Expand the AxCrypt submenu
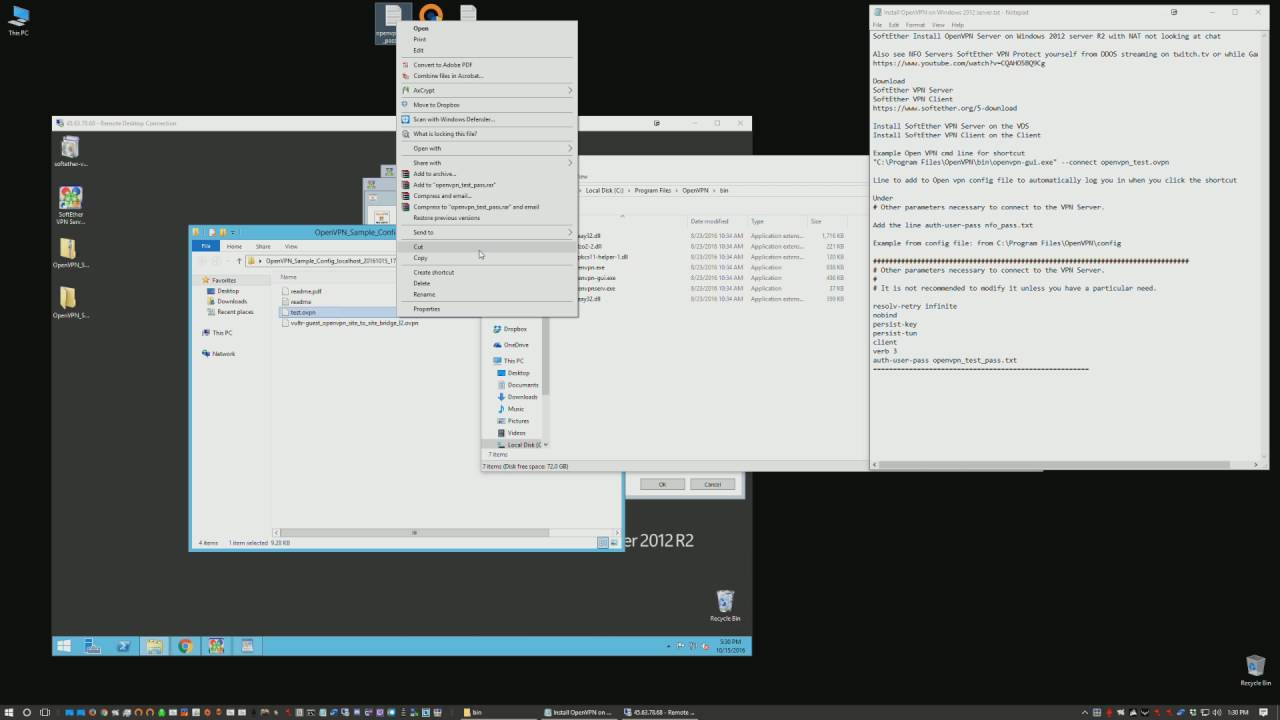The width and height of the screenshot is (1280, 720). pyautogui.click(x=487, y=90)
